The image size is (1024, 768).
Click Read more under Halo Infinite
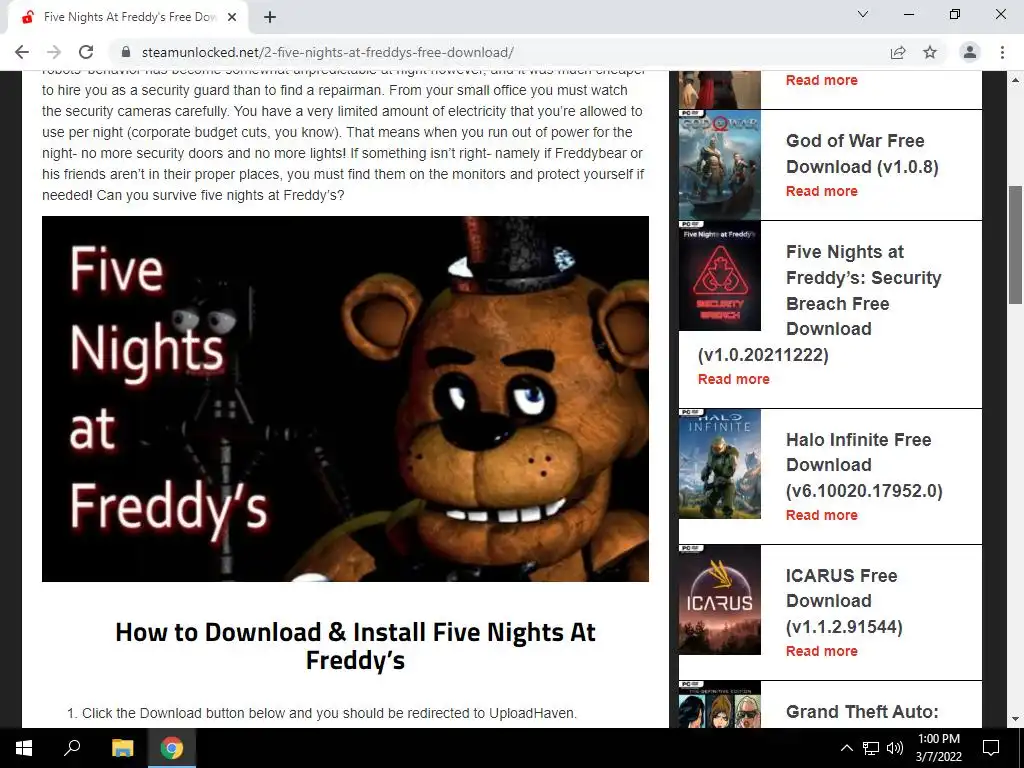(822, 515)
